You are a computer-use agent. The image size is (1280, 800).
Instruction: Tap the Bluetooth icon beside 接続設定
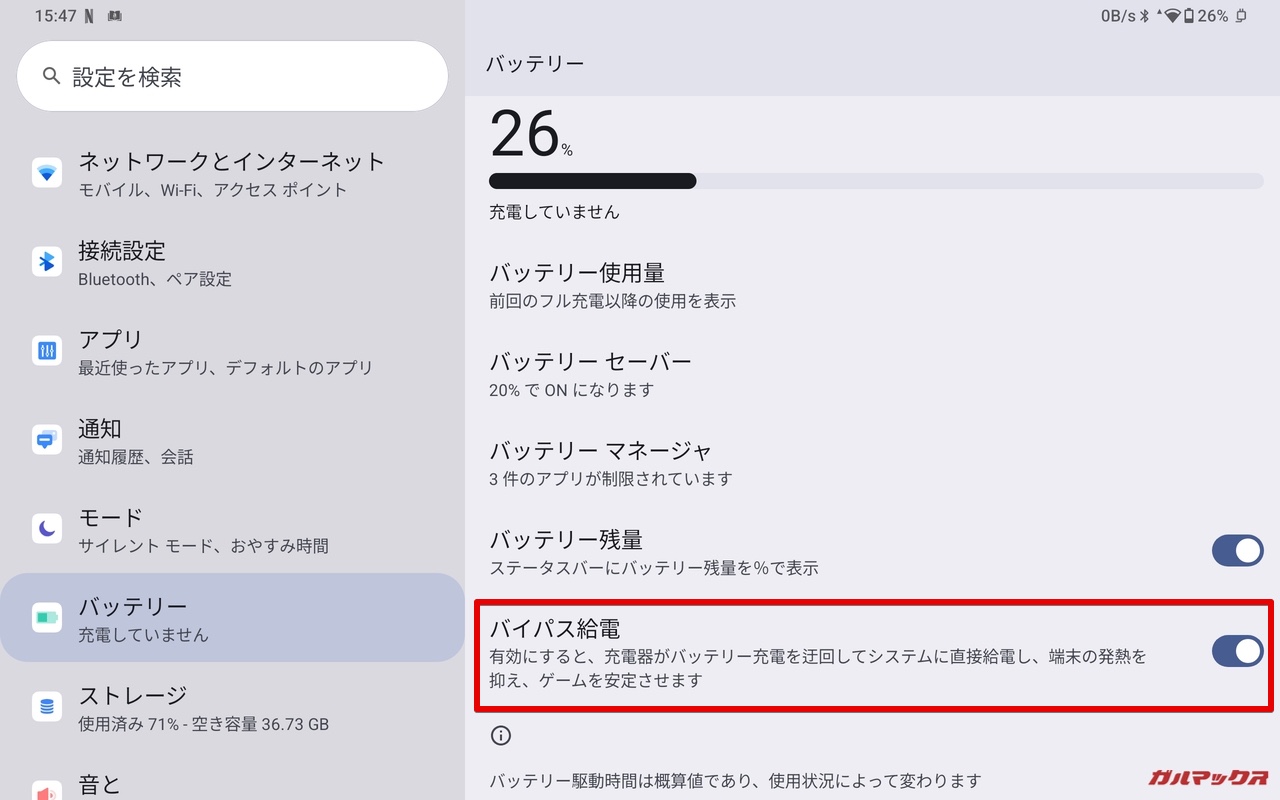click(47, 262)
